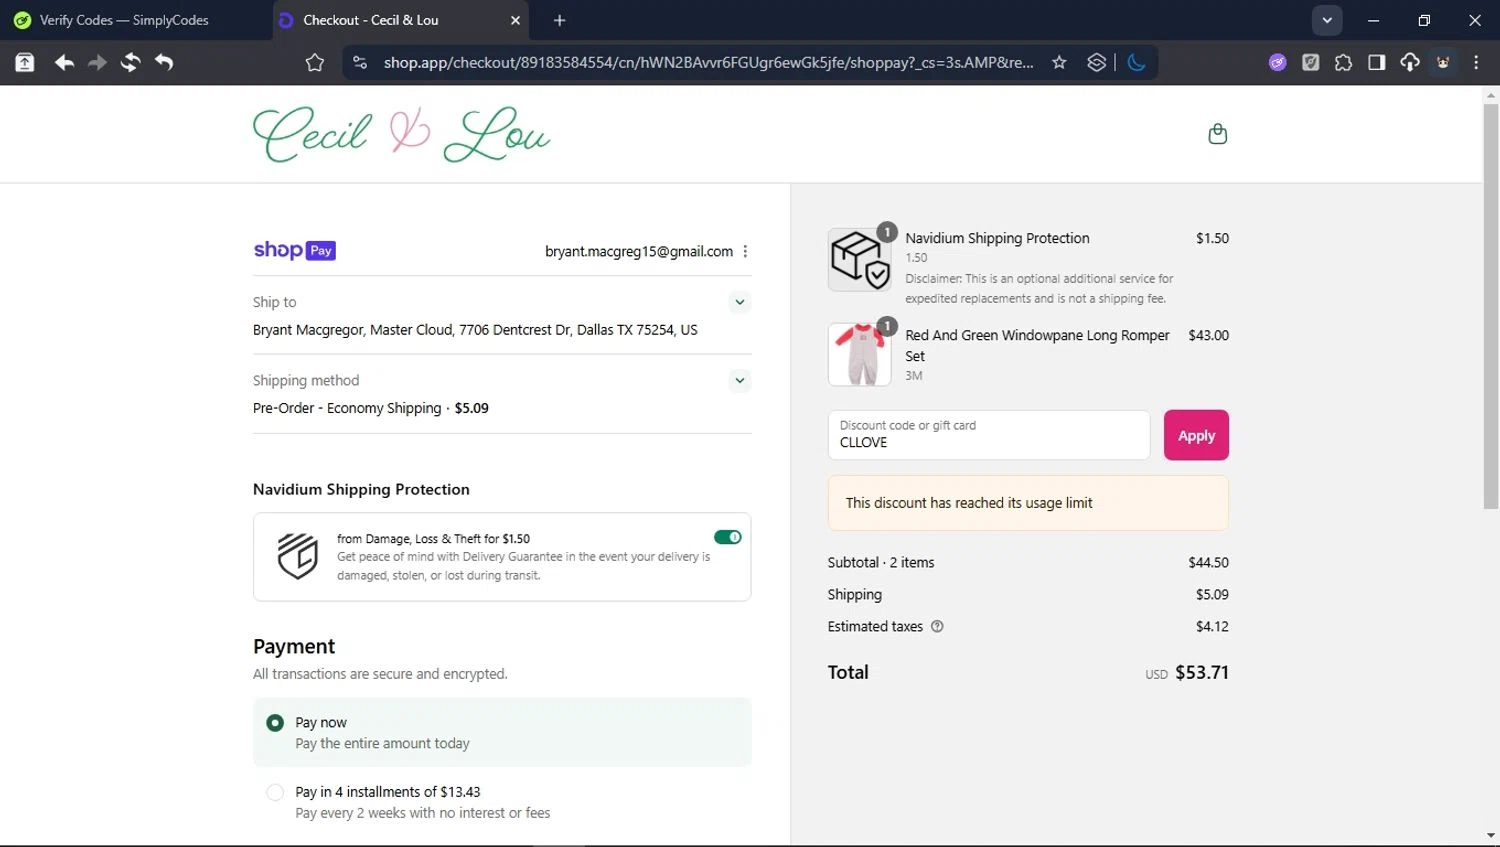Open the extensions puzzle piece icon
The height and width of the screenshot is (847, 1500).
pos(1343,62)
